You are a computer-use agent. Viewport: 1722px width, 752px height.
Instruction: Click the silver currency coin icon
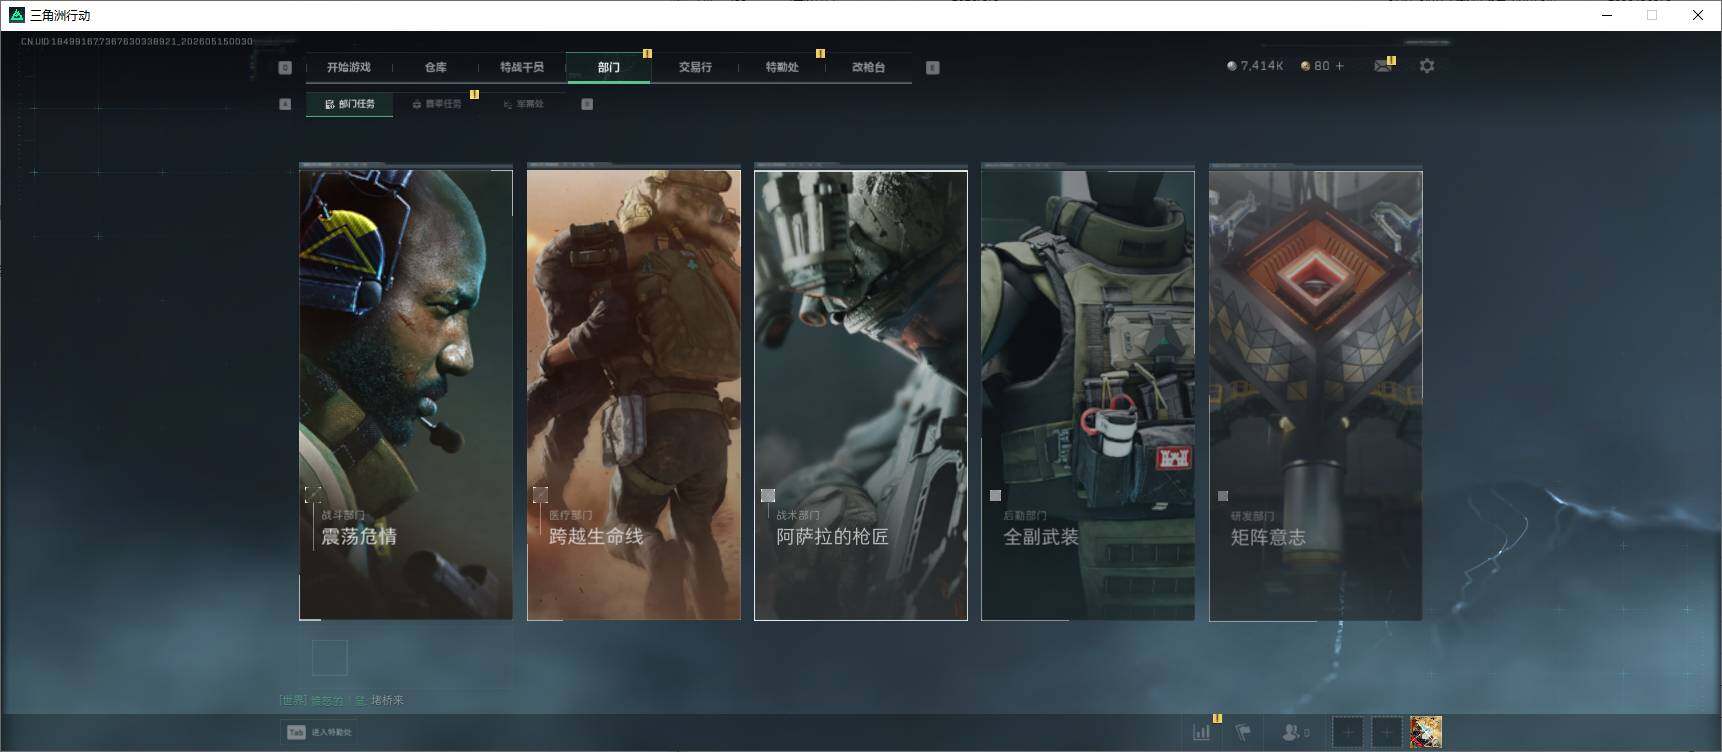[x=1232, y=66]
